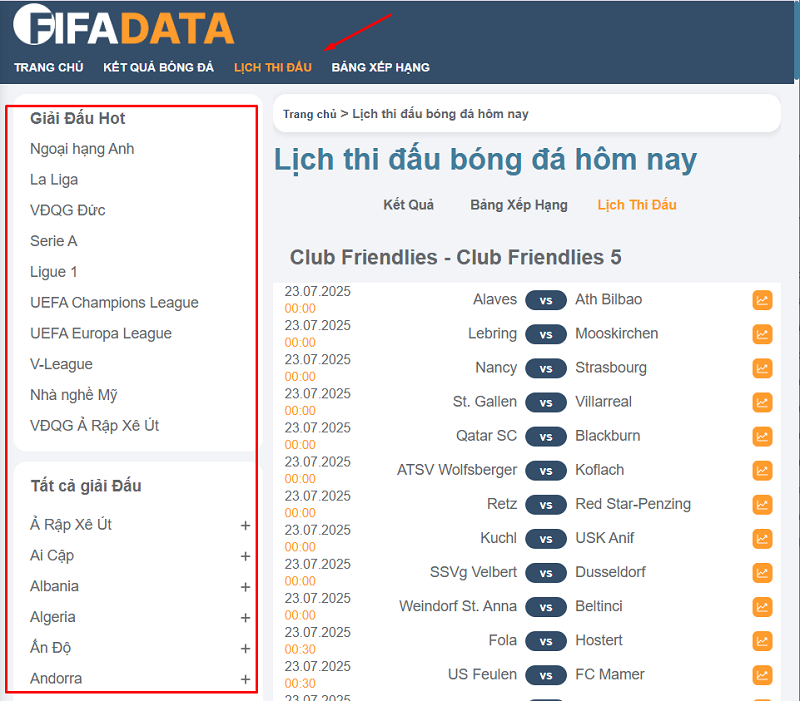Image resolution: width=800 pixels, height=701 pixels.
Task: Click Trang chủ breadcrumb link
Action: (x=310, y=114)
